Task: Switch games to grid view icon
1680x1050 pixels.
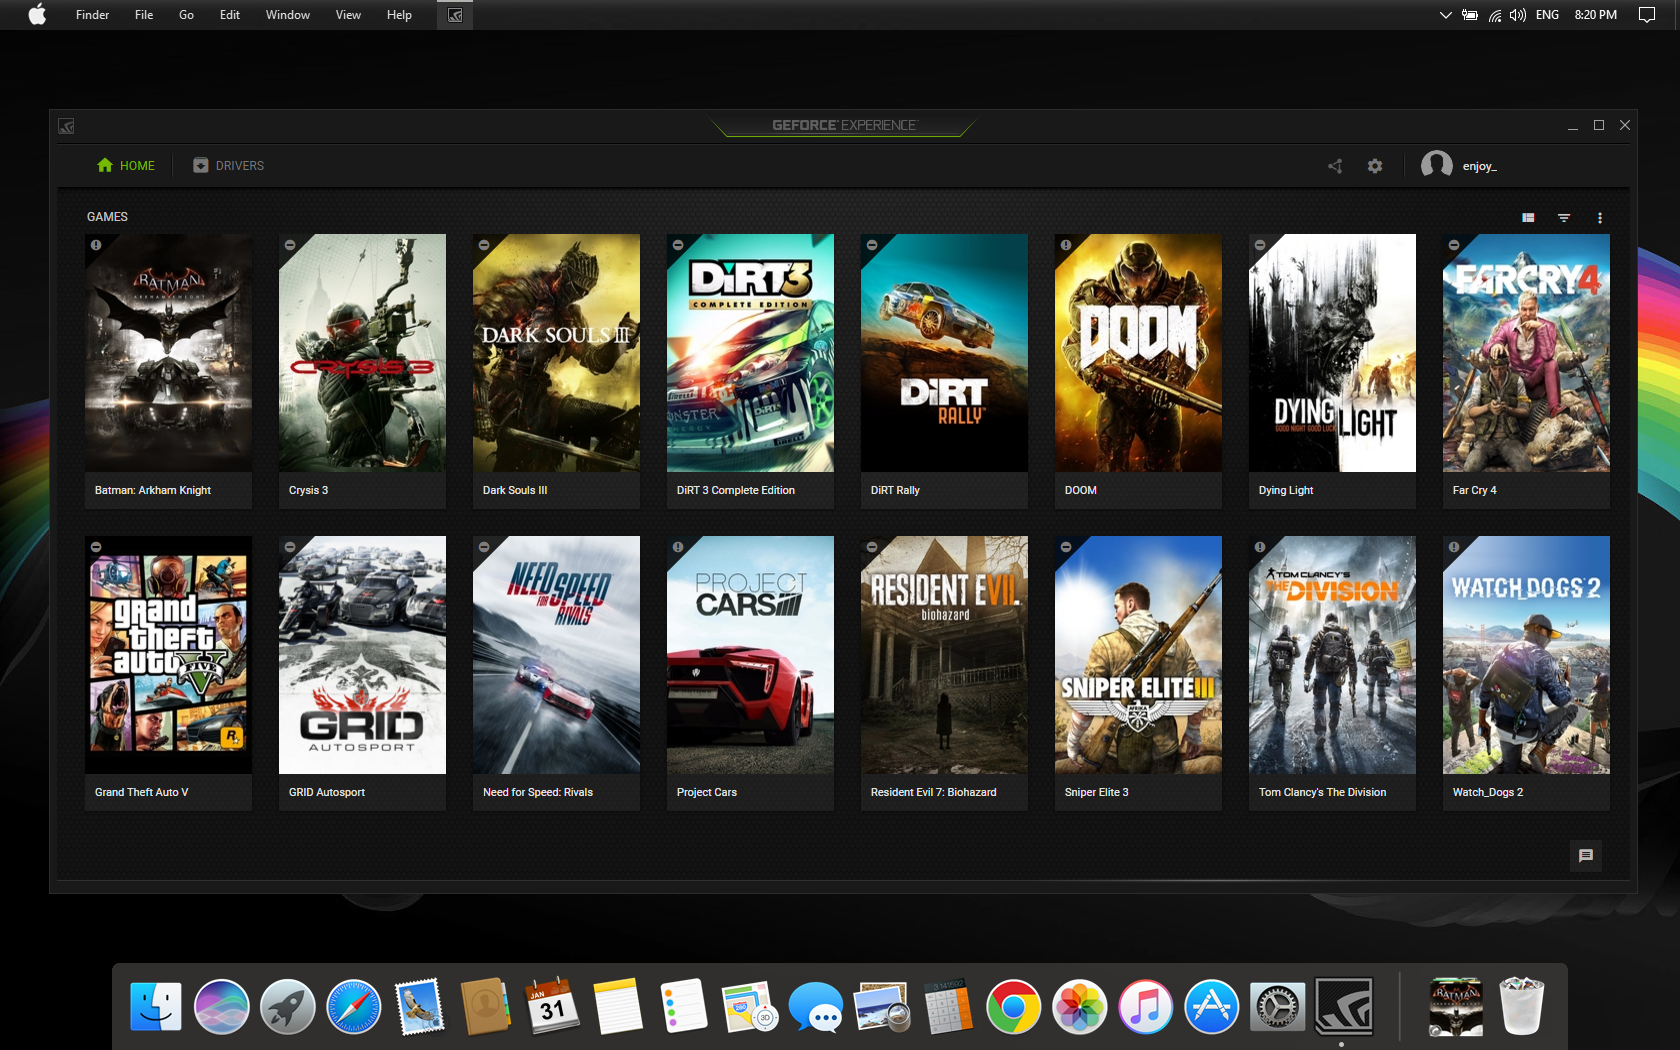Action: pyautogui.click(x=1528, y=217)
